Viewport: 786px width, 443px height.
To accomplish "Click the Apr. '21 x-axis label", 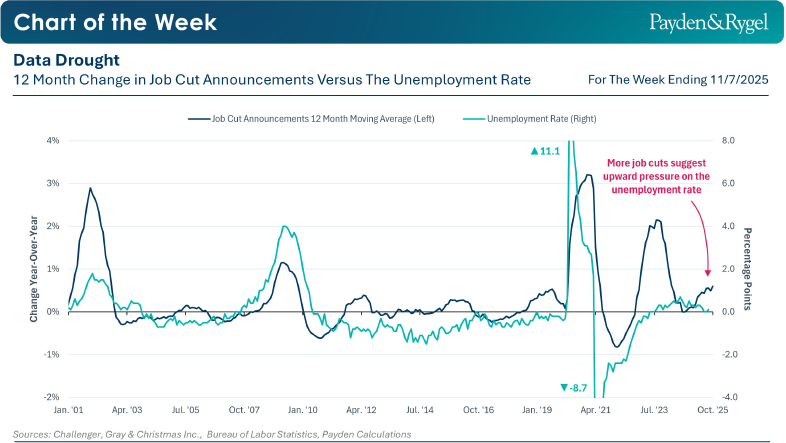I will click(x=597, y=410).
